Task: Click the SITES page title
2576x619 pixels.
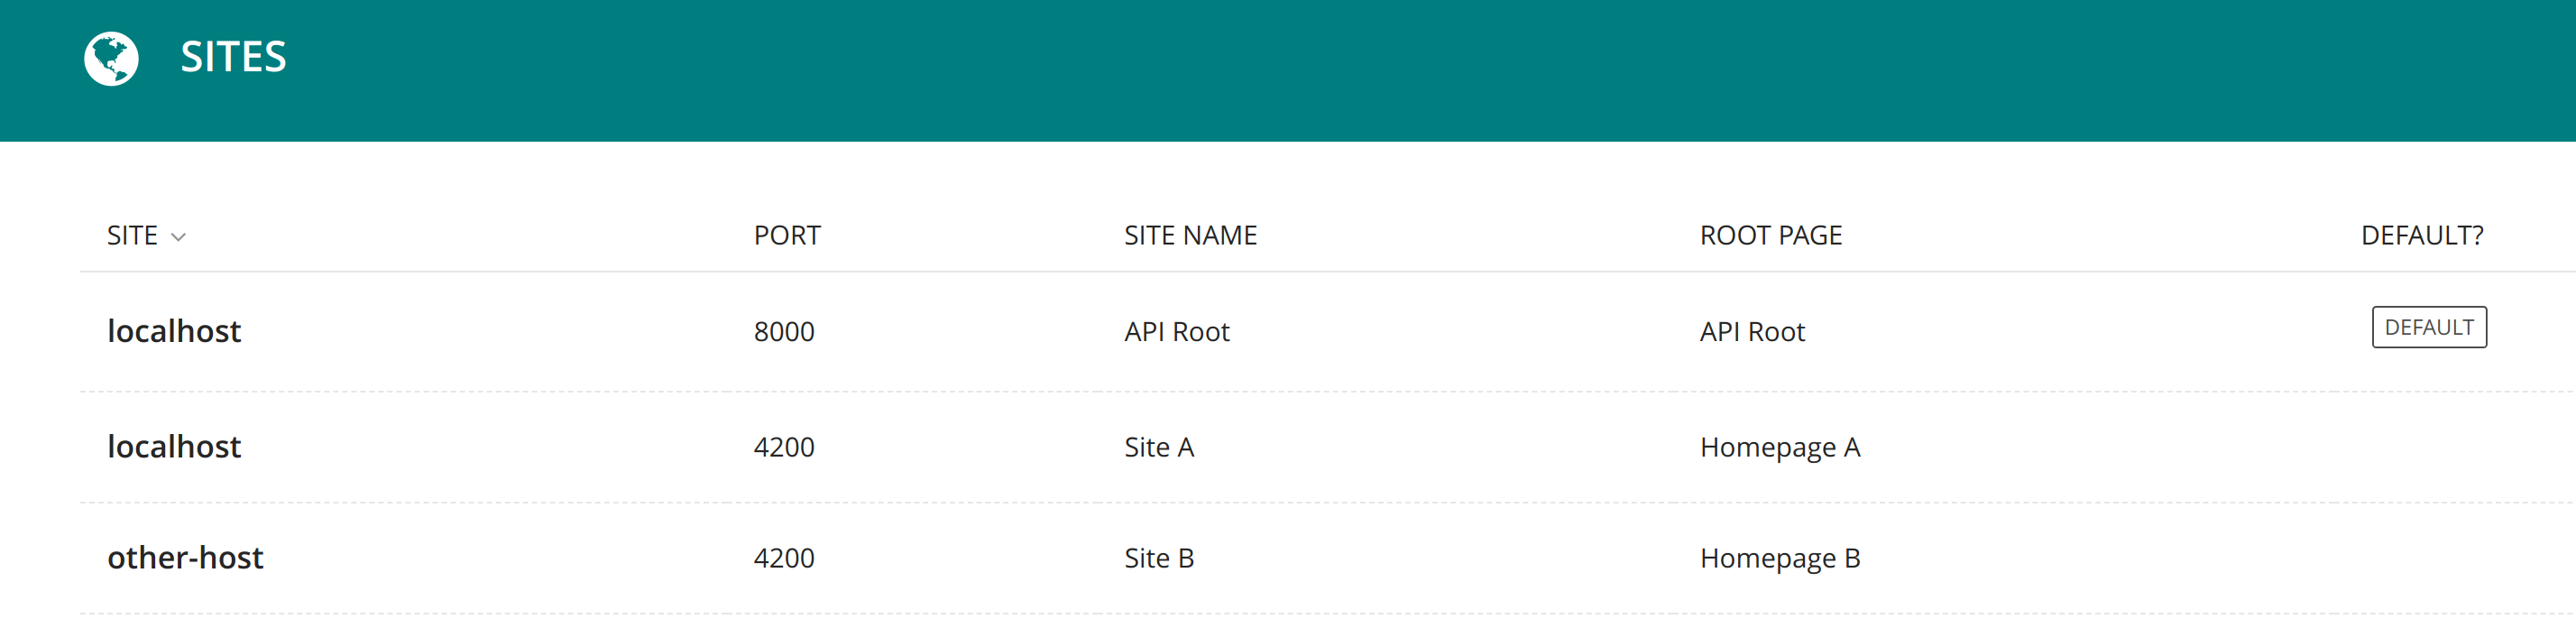Action: [233, 58]
